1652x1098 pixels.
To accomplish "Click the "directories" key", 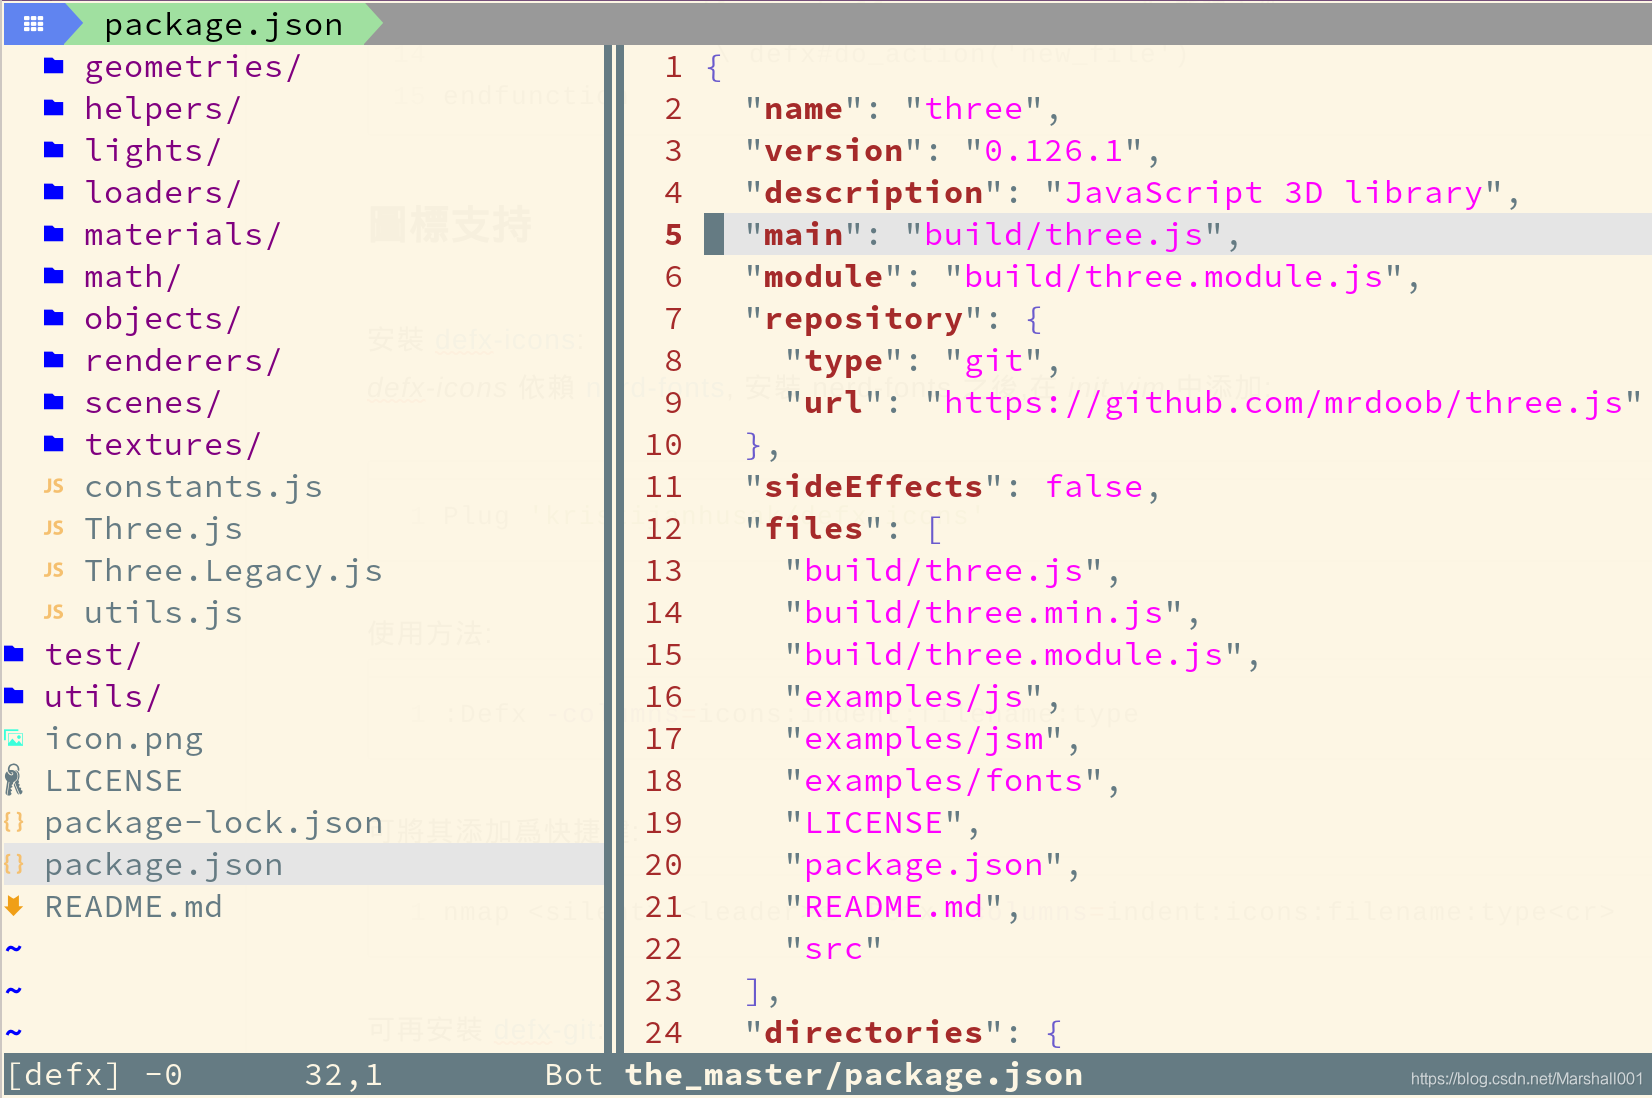I will (874, 1033).
